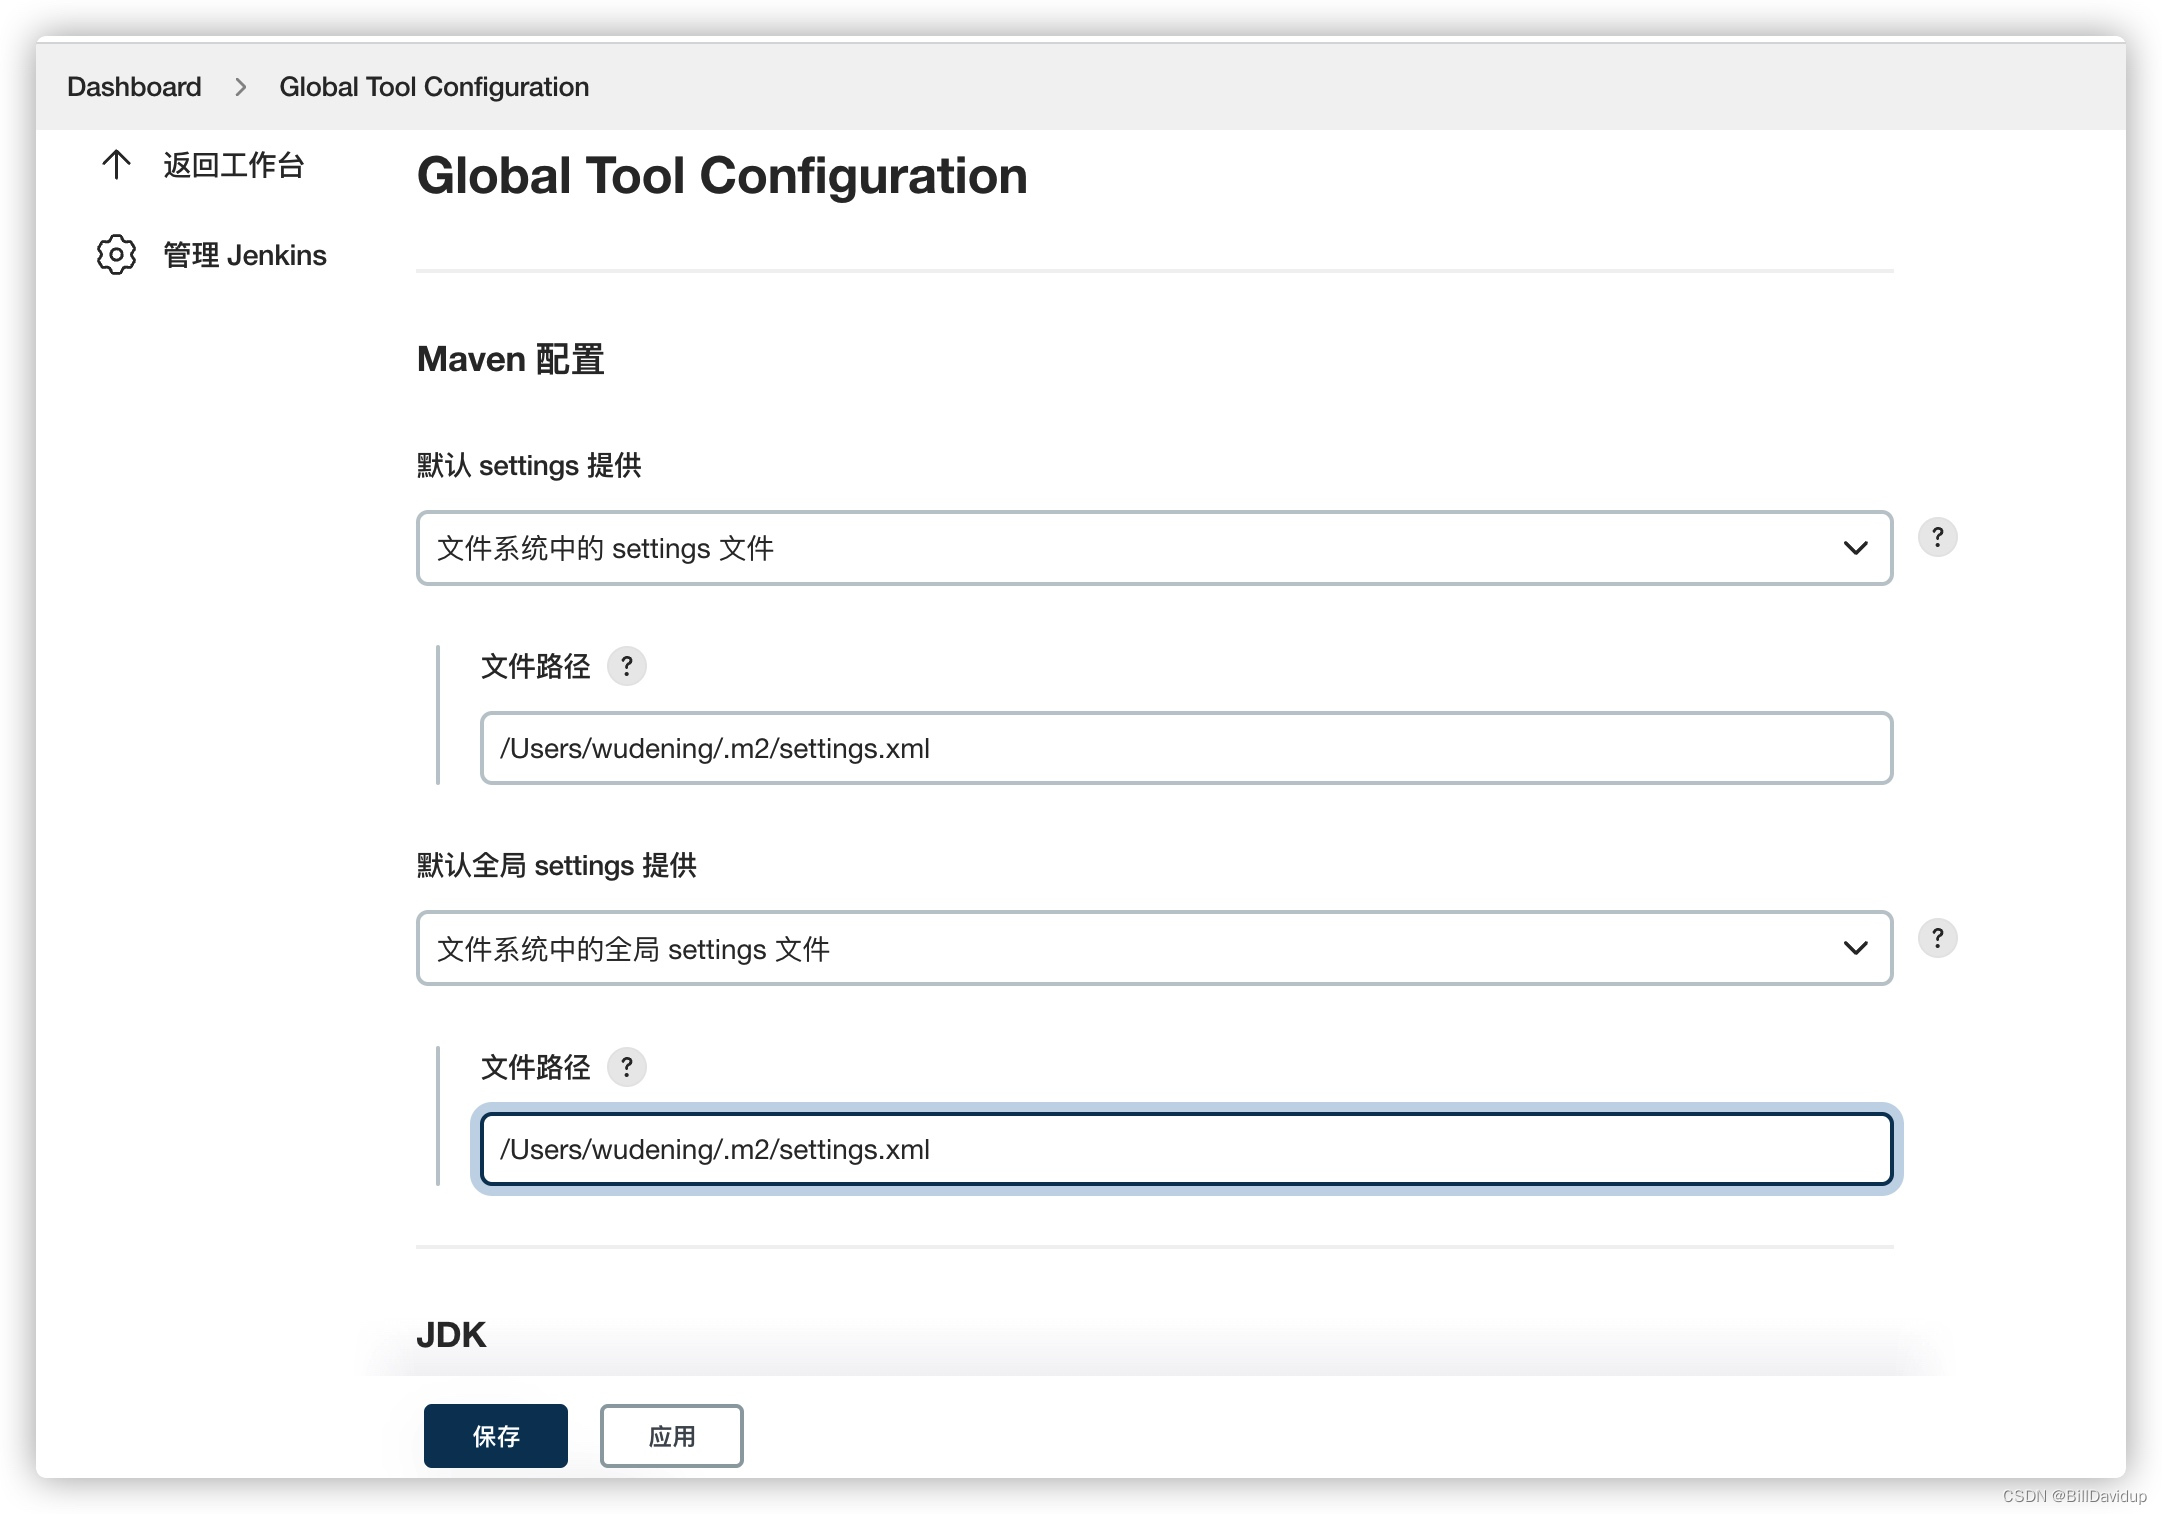This screenshot has height=1514, width=2162.
Task: Click breadcrumb chevron after Dashboard
Action: coord(241,87)
